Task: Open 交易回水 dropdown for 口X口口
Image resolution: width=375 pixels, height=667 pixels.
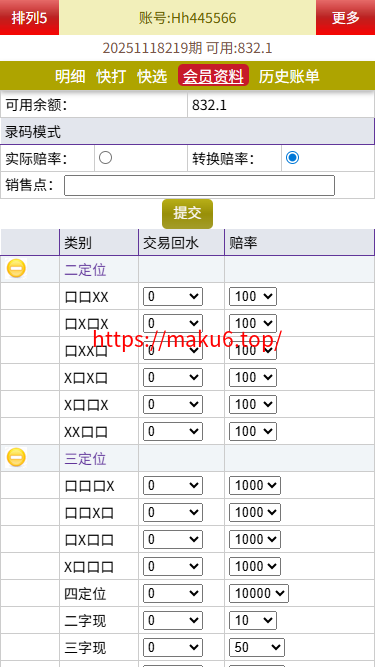Action: click(x=173, y=539)
